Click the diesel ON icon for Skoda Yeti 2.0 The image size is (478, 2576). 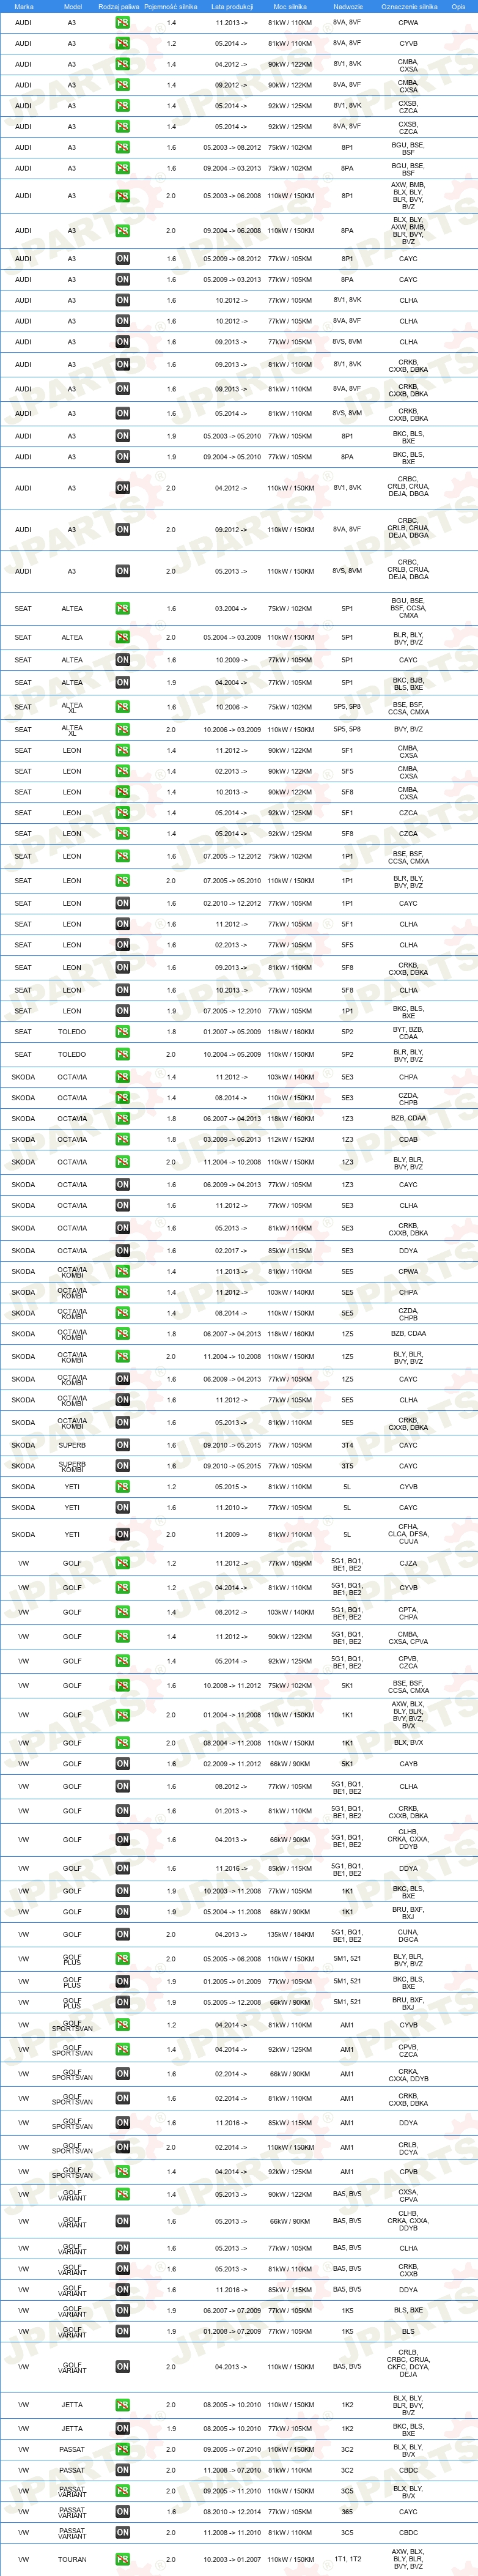(122, 1534)
